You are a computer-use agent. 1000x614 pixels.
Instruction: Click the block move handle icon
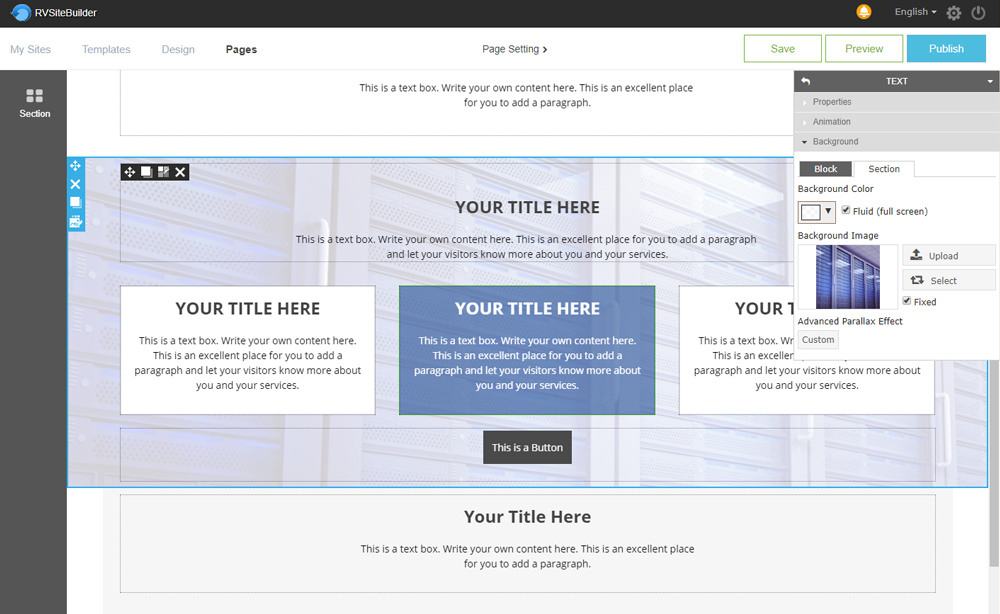coord(130,172)
